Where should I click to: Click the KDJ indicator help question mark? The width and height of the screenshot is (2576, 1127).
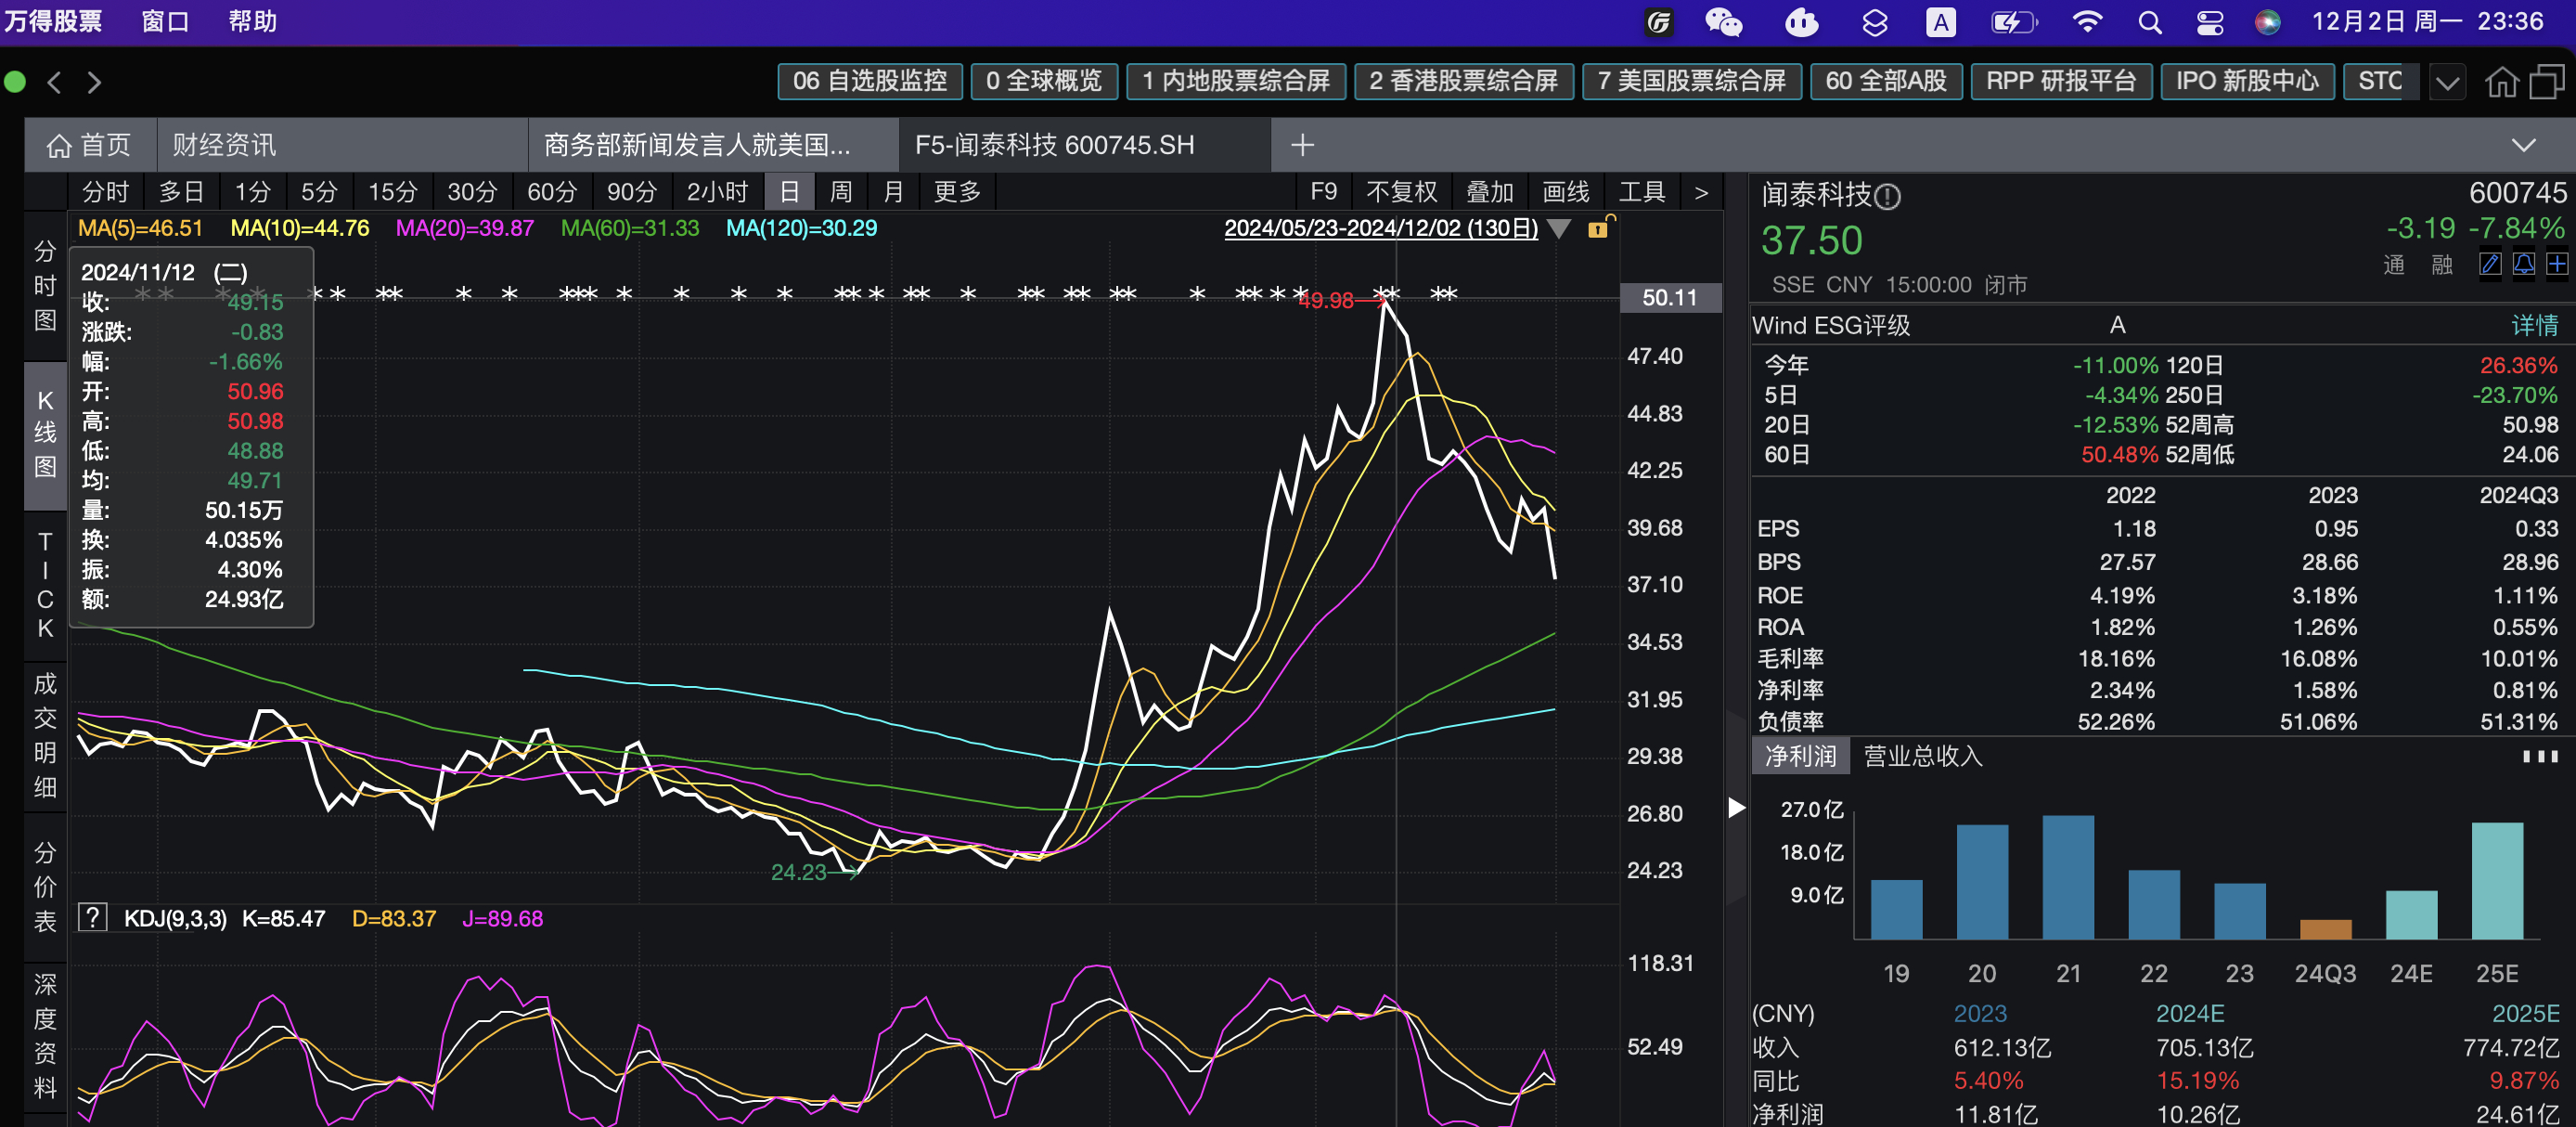92,917
